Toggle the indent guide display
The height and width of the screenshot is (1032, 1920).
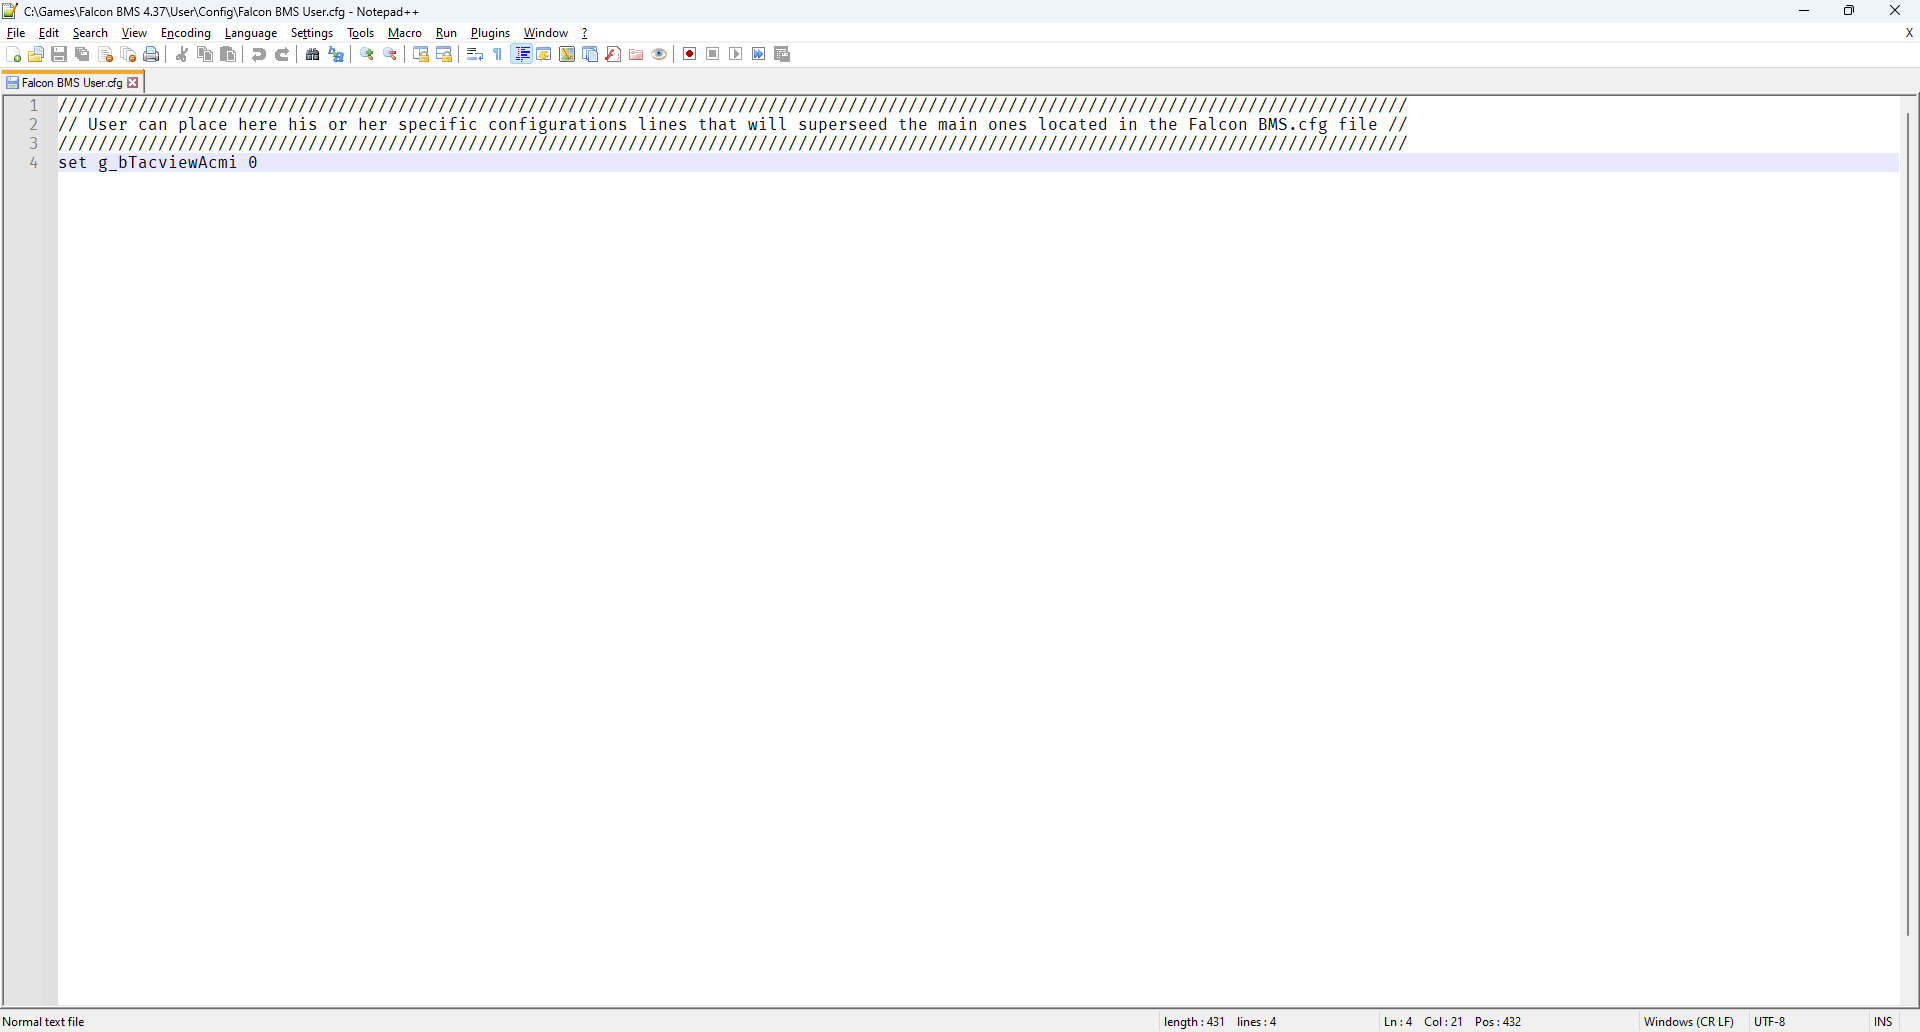[x=522, y=55]
